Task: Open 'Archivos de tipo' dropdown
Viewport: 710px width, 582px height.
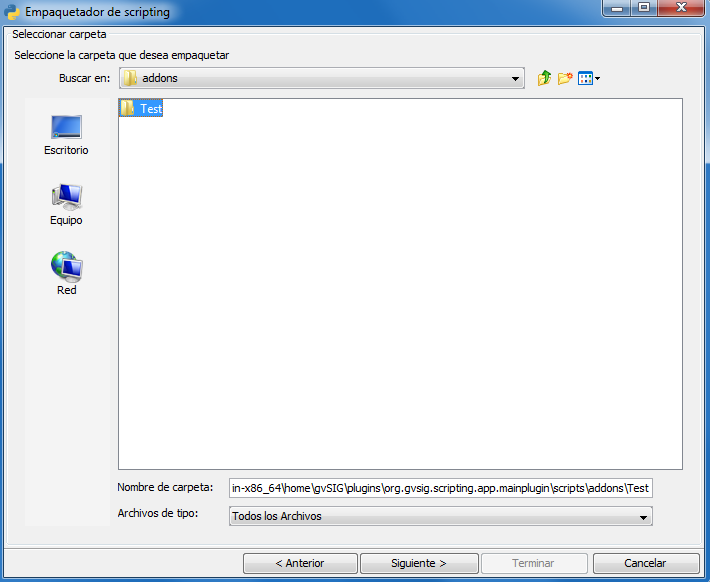Action: coord(643,516)
